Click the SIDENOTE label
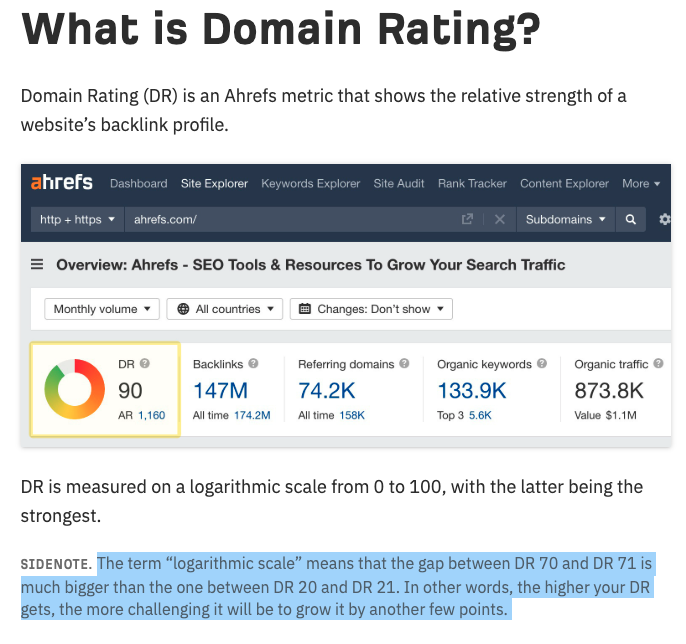The height and width of the screenshot is (644, 686). click(x=56, y=564)
